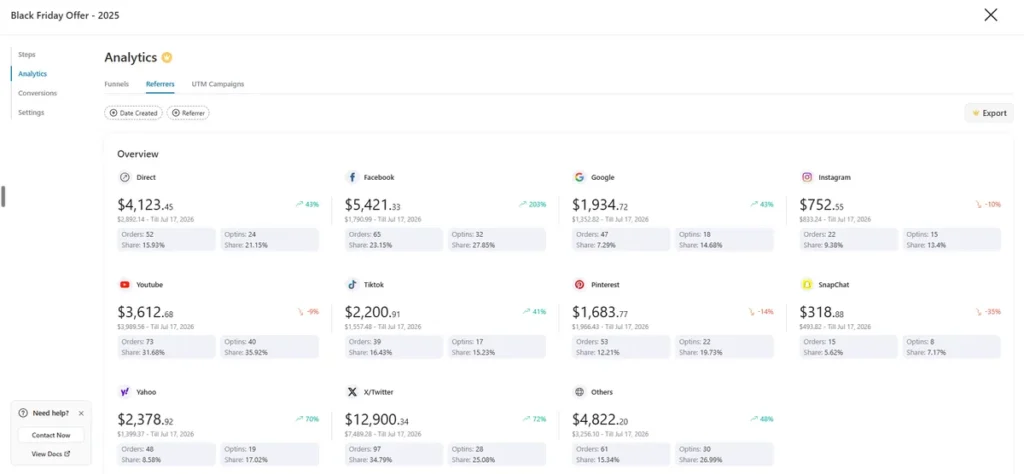Click the Facebook 203% trend arrow

tap(522, 204)
